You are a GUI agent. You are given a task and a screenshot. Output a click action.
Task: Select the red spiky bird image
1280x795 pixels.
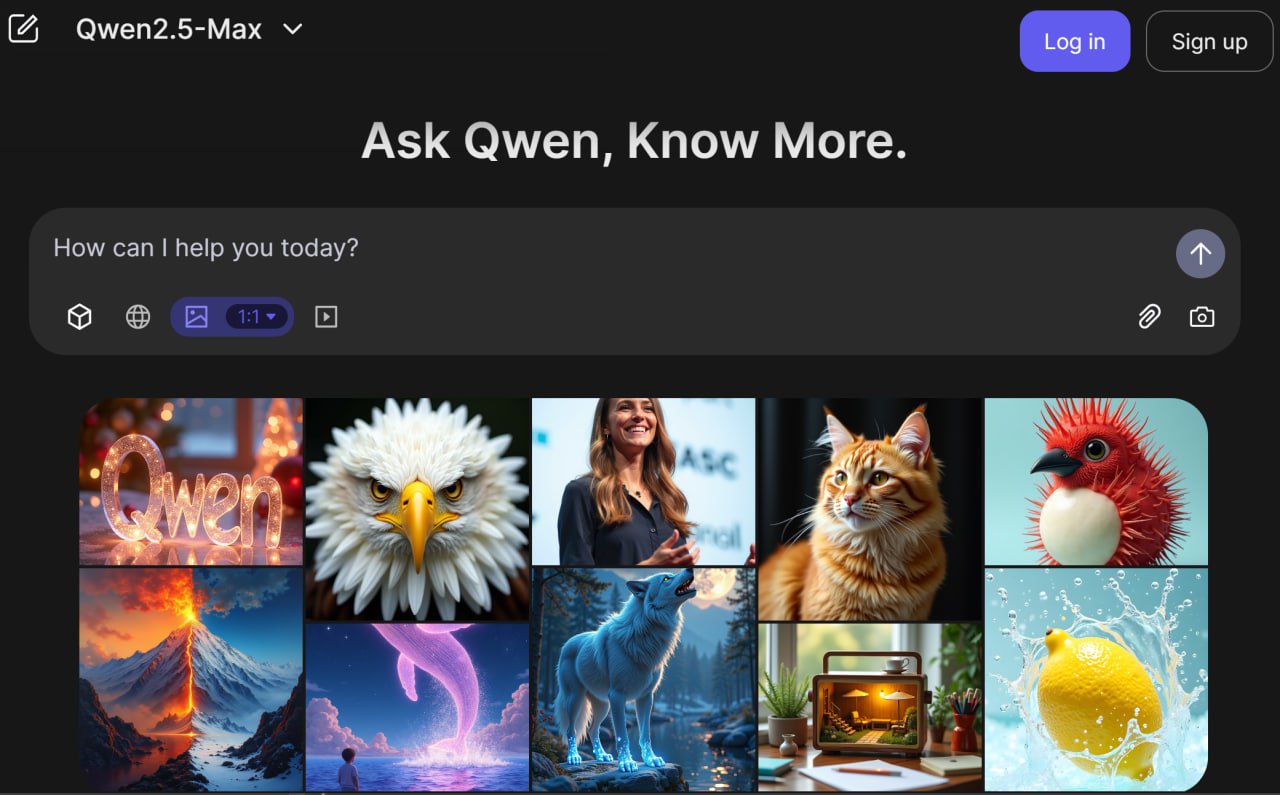(x=1096, y=481)
